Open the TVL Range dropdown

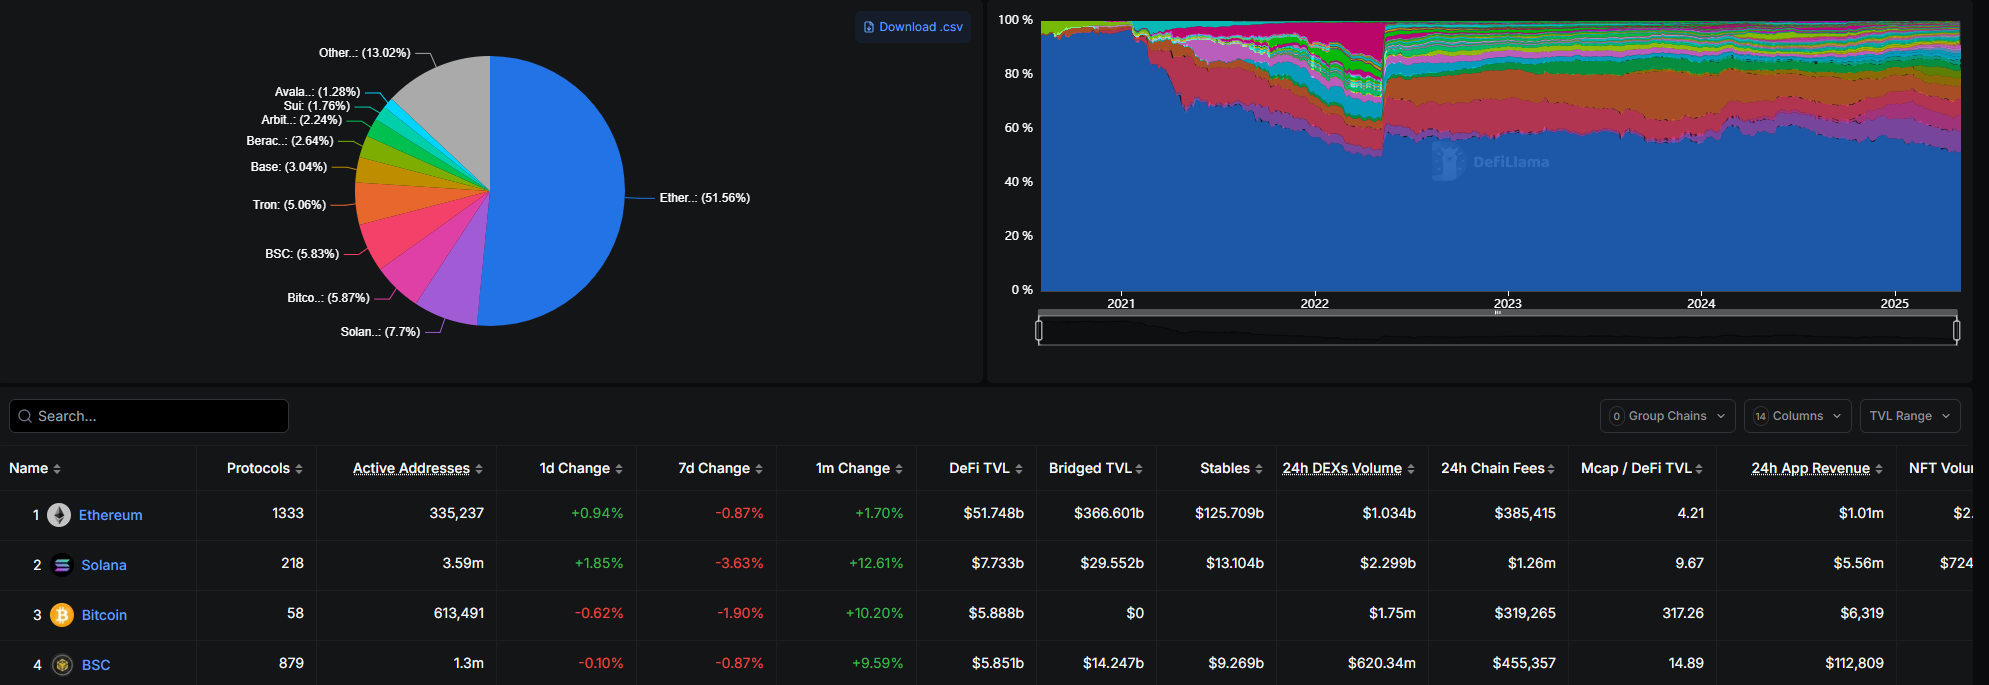tap(1909, 416)
